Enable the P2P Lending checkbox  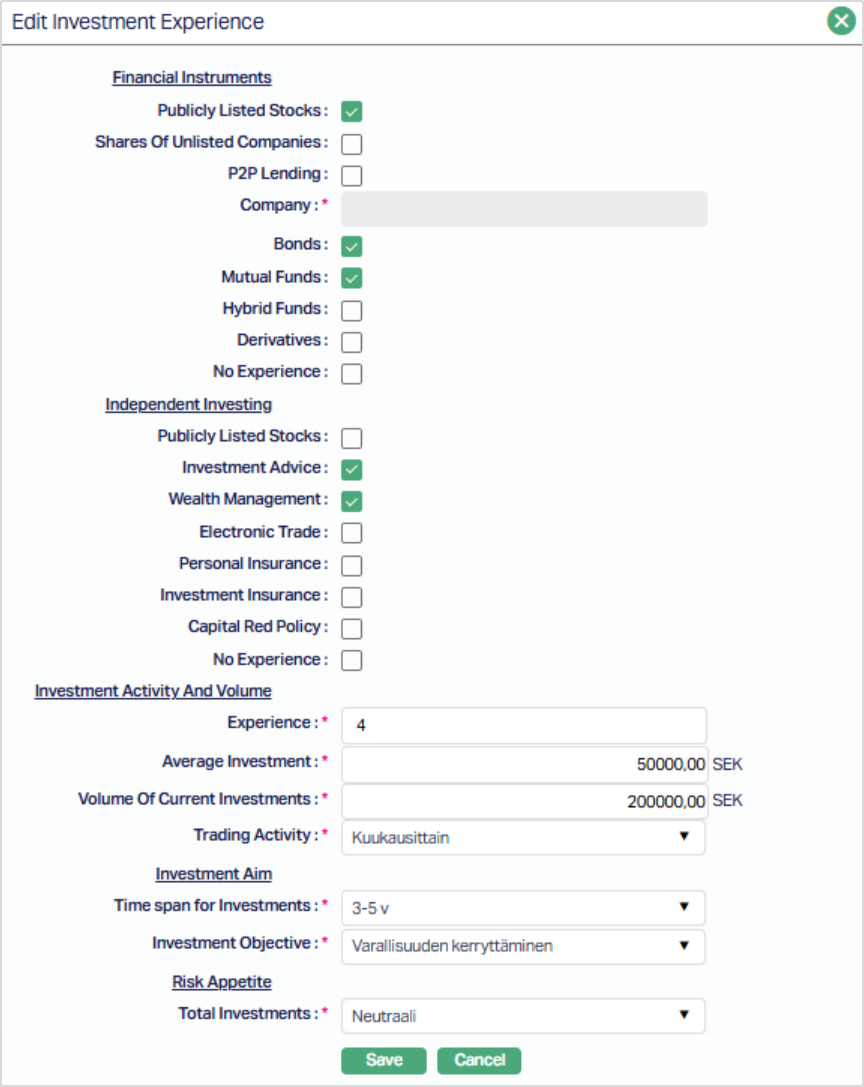tap(351, 176)
